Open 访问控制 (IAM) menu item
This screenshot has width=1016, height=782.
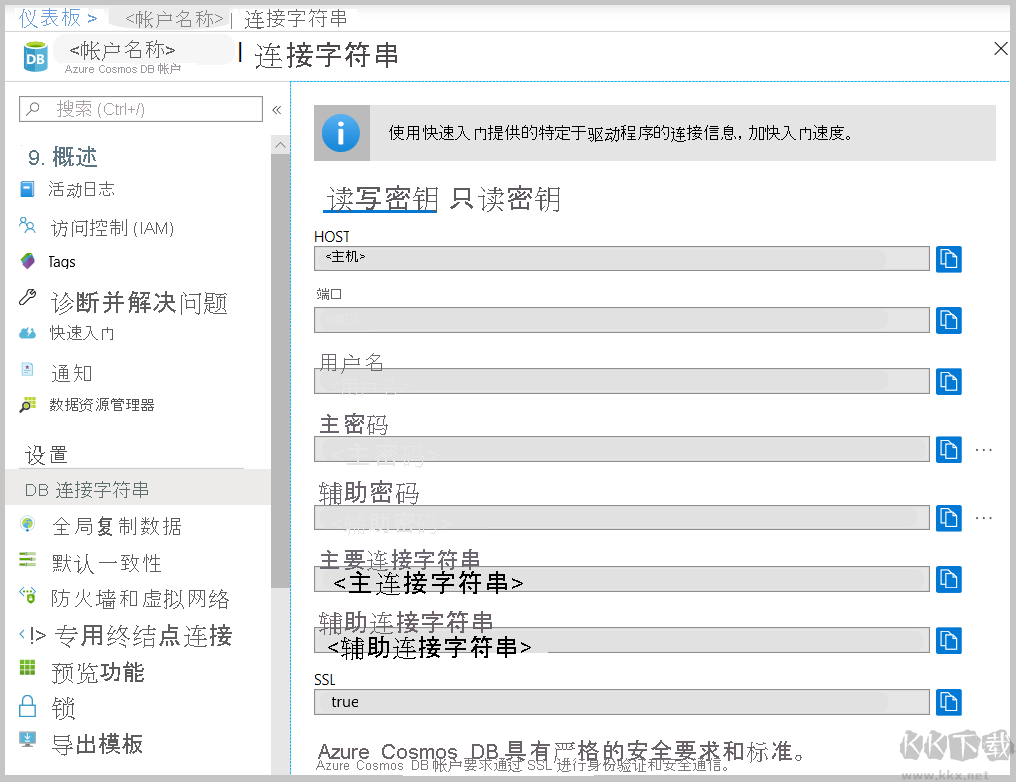coord(112,228)
